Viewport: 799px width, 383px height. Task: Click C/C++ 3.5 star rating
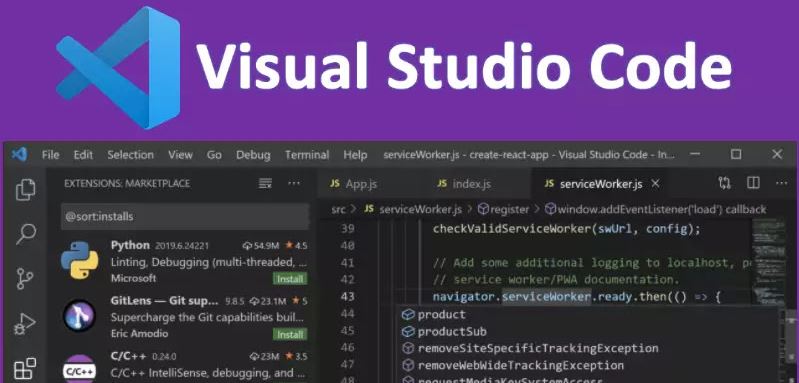(296, 357)
